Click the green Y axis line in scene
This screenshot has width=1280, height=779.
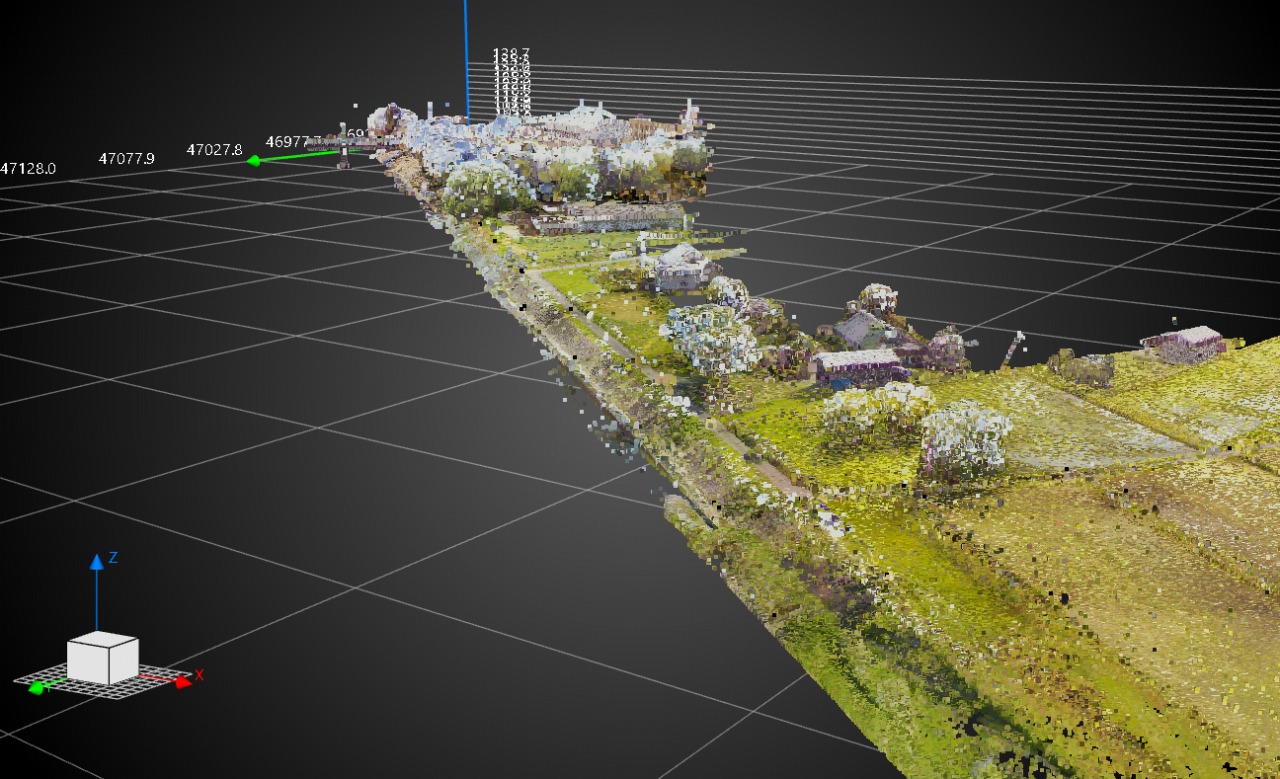pyautogui.click(x=300, y=155)
